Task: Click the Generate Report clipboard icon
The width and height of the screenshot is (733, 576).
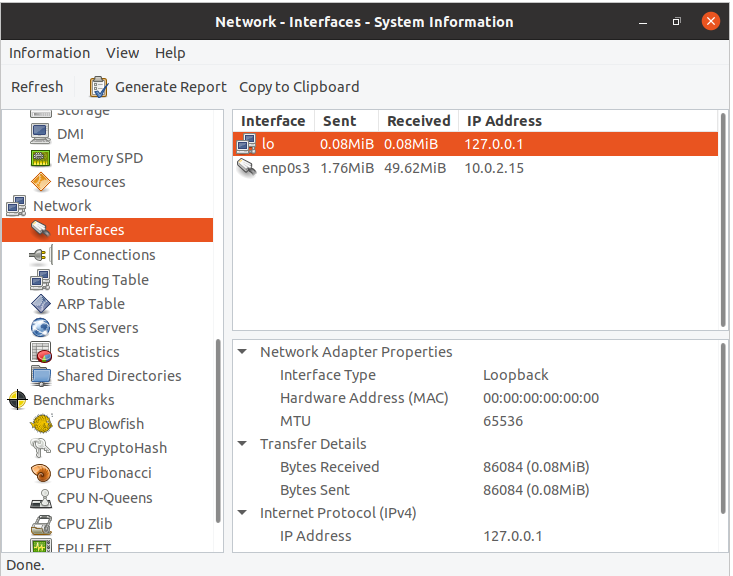Action: point(99,87)
